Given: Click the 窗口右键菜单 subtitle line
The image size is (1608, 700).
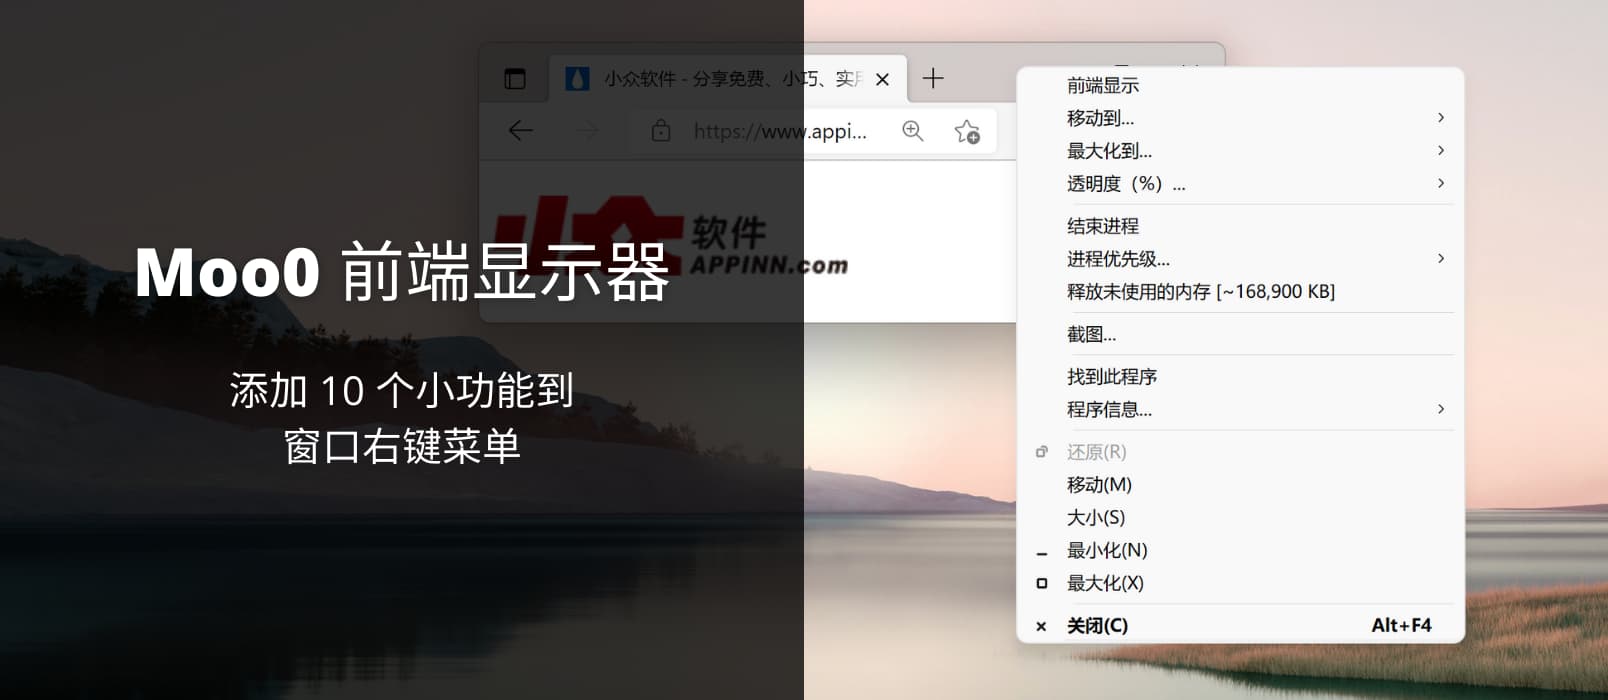Looking at the screenshot, I should 402,446.
